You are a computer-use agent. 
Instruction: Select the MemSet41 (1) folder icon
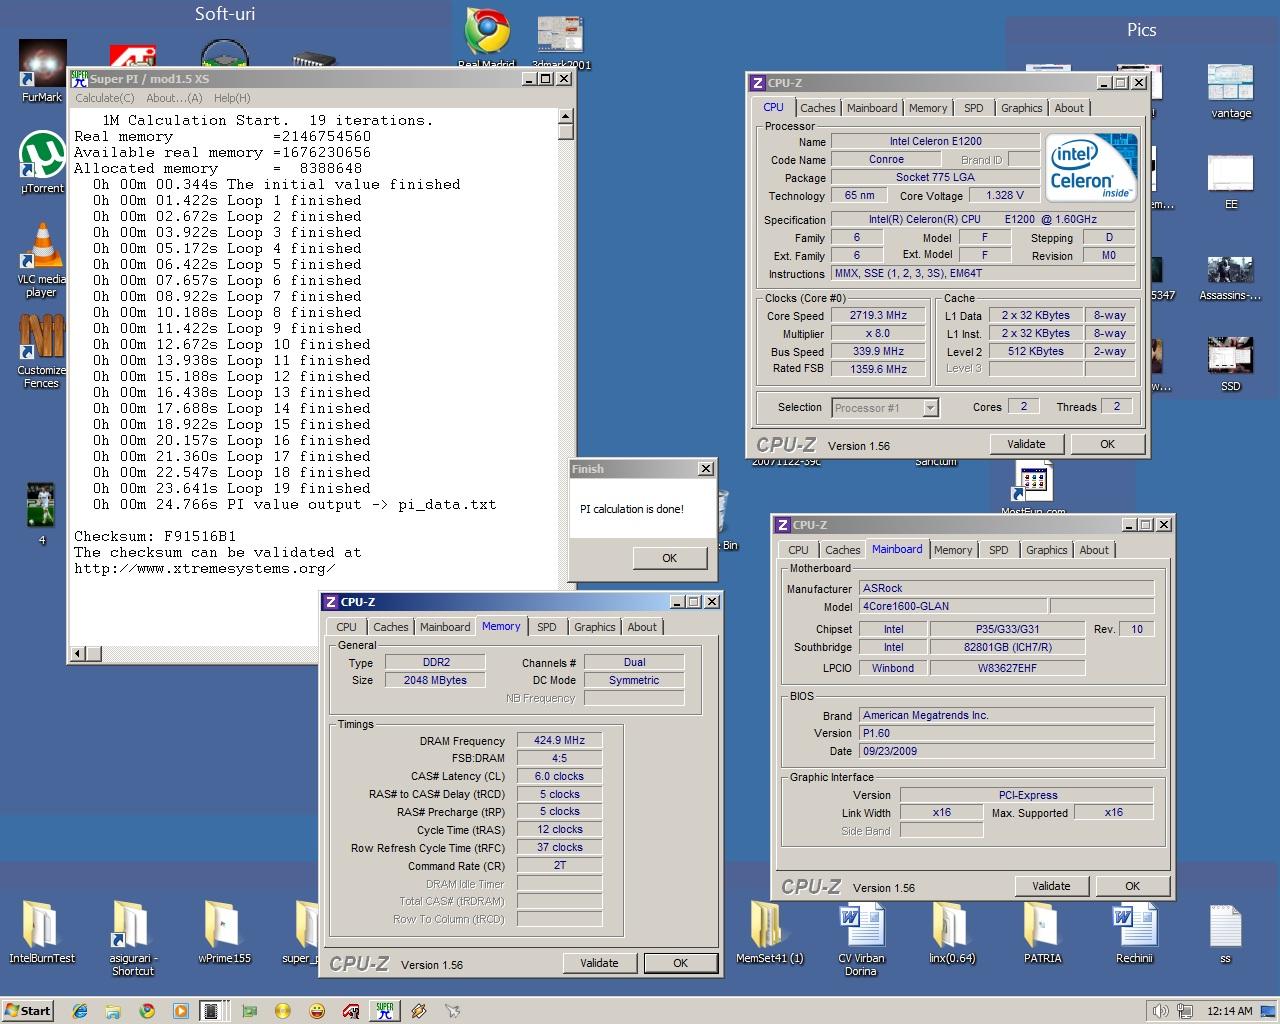point(769,931)
